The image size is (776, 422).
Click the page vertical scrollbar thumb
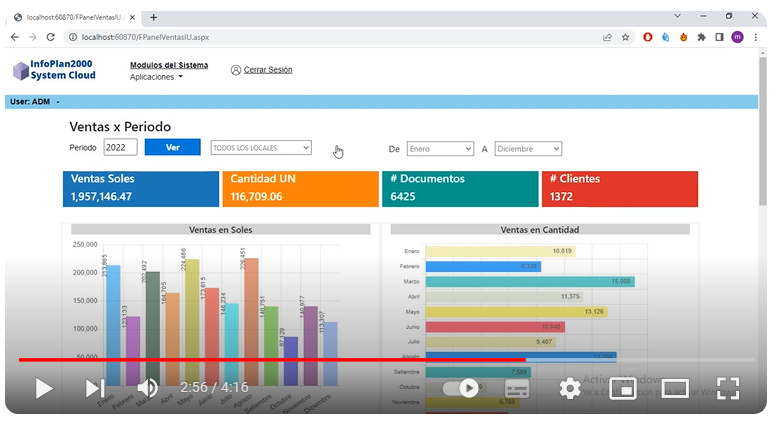pos(763,131)
